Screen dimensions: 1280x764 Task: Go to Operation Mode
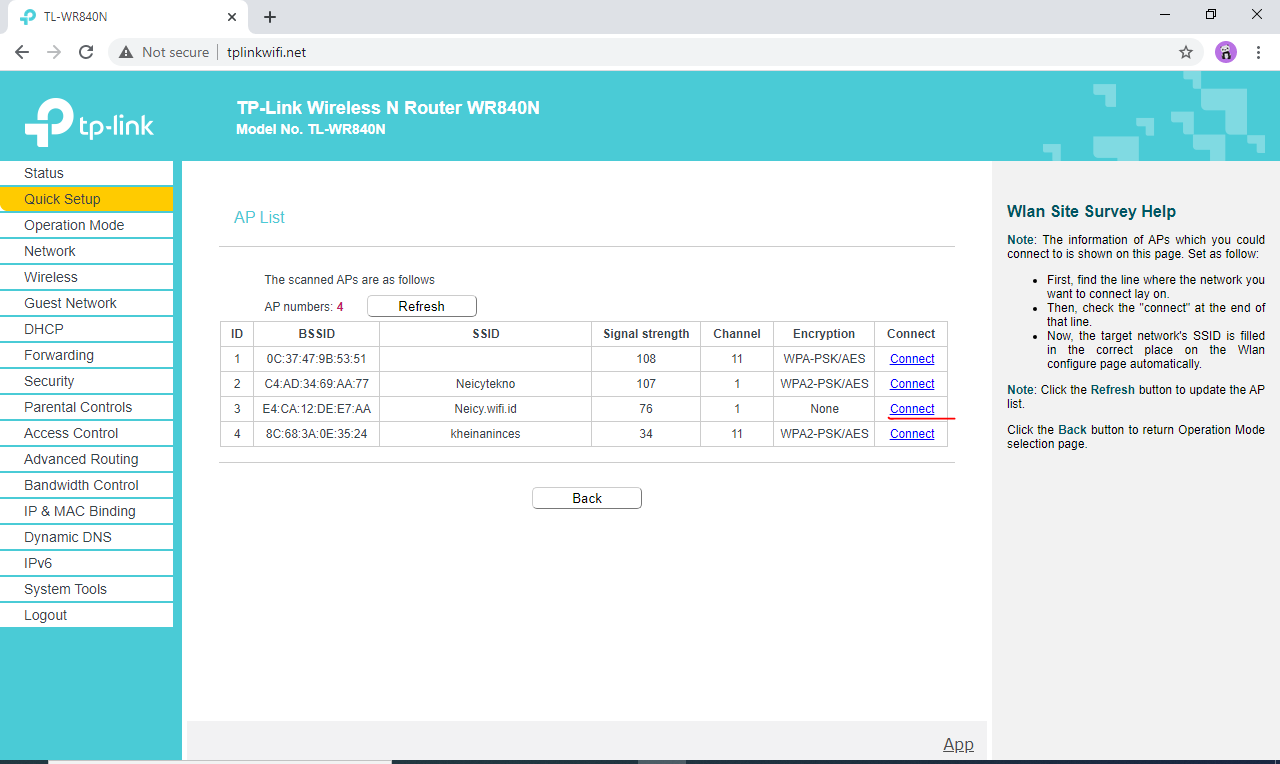tap(86, 225)
